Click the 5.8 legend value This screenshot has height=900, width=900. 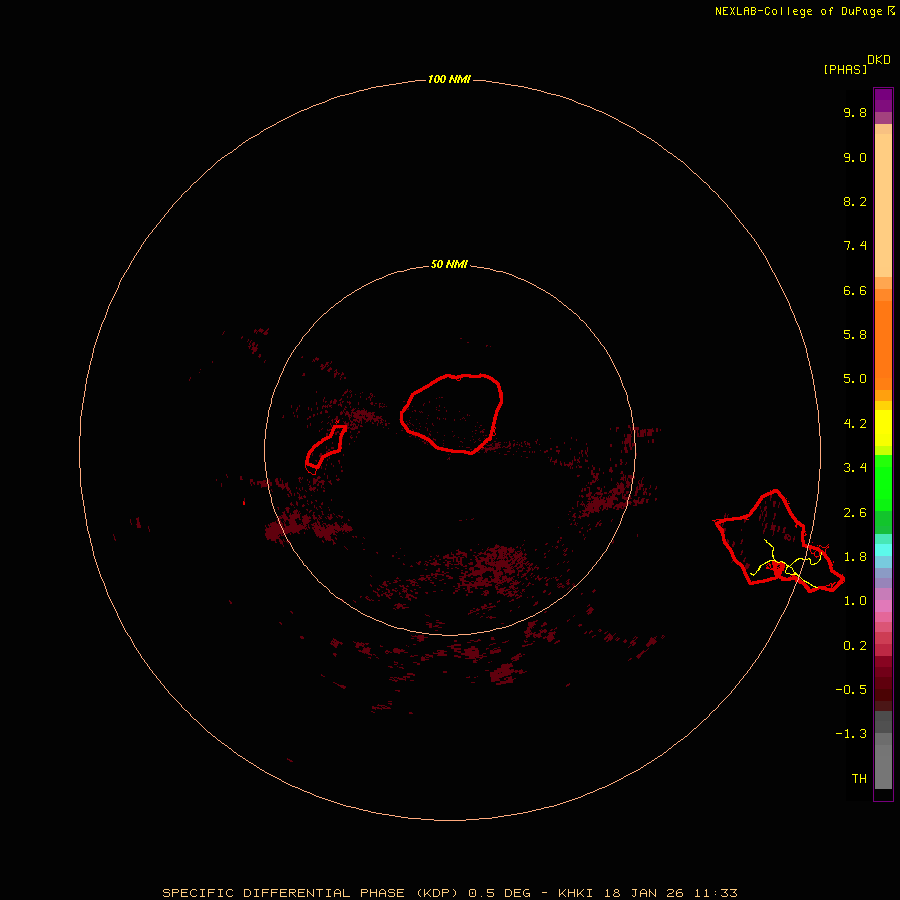pyautogui.click(x=855, y=335)
